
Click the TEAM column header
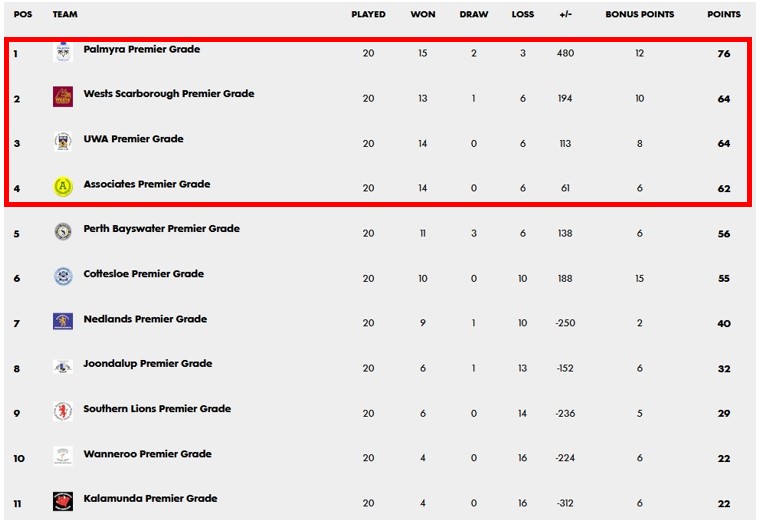coord(65,15)
